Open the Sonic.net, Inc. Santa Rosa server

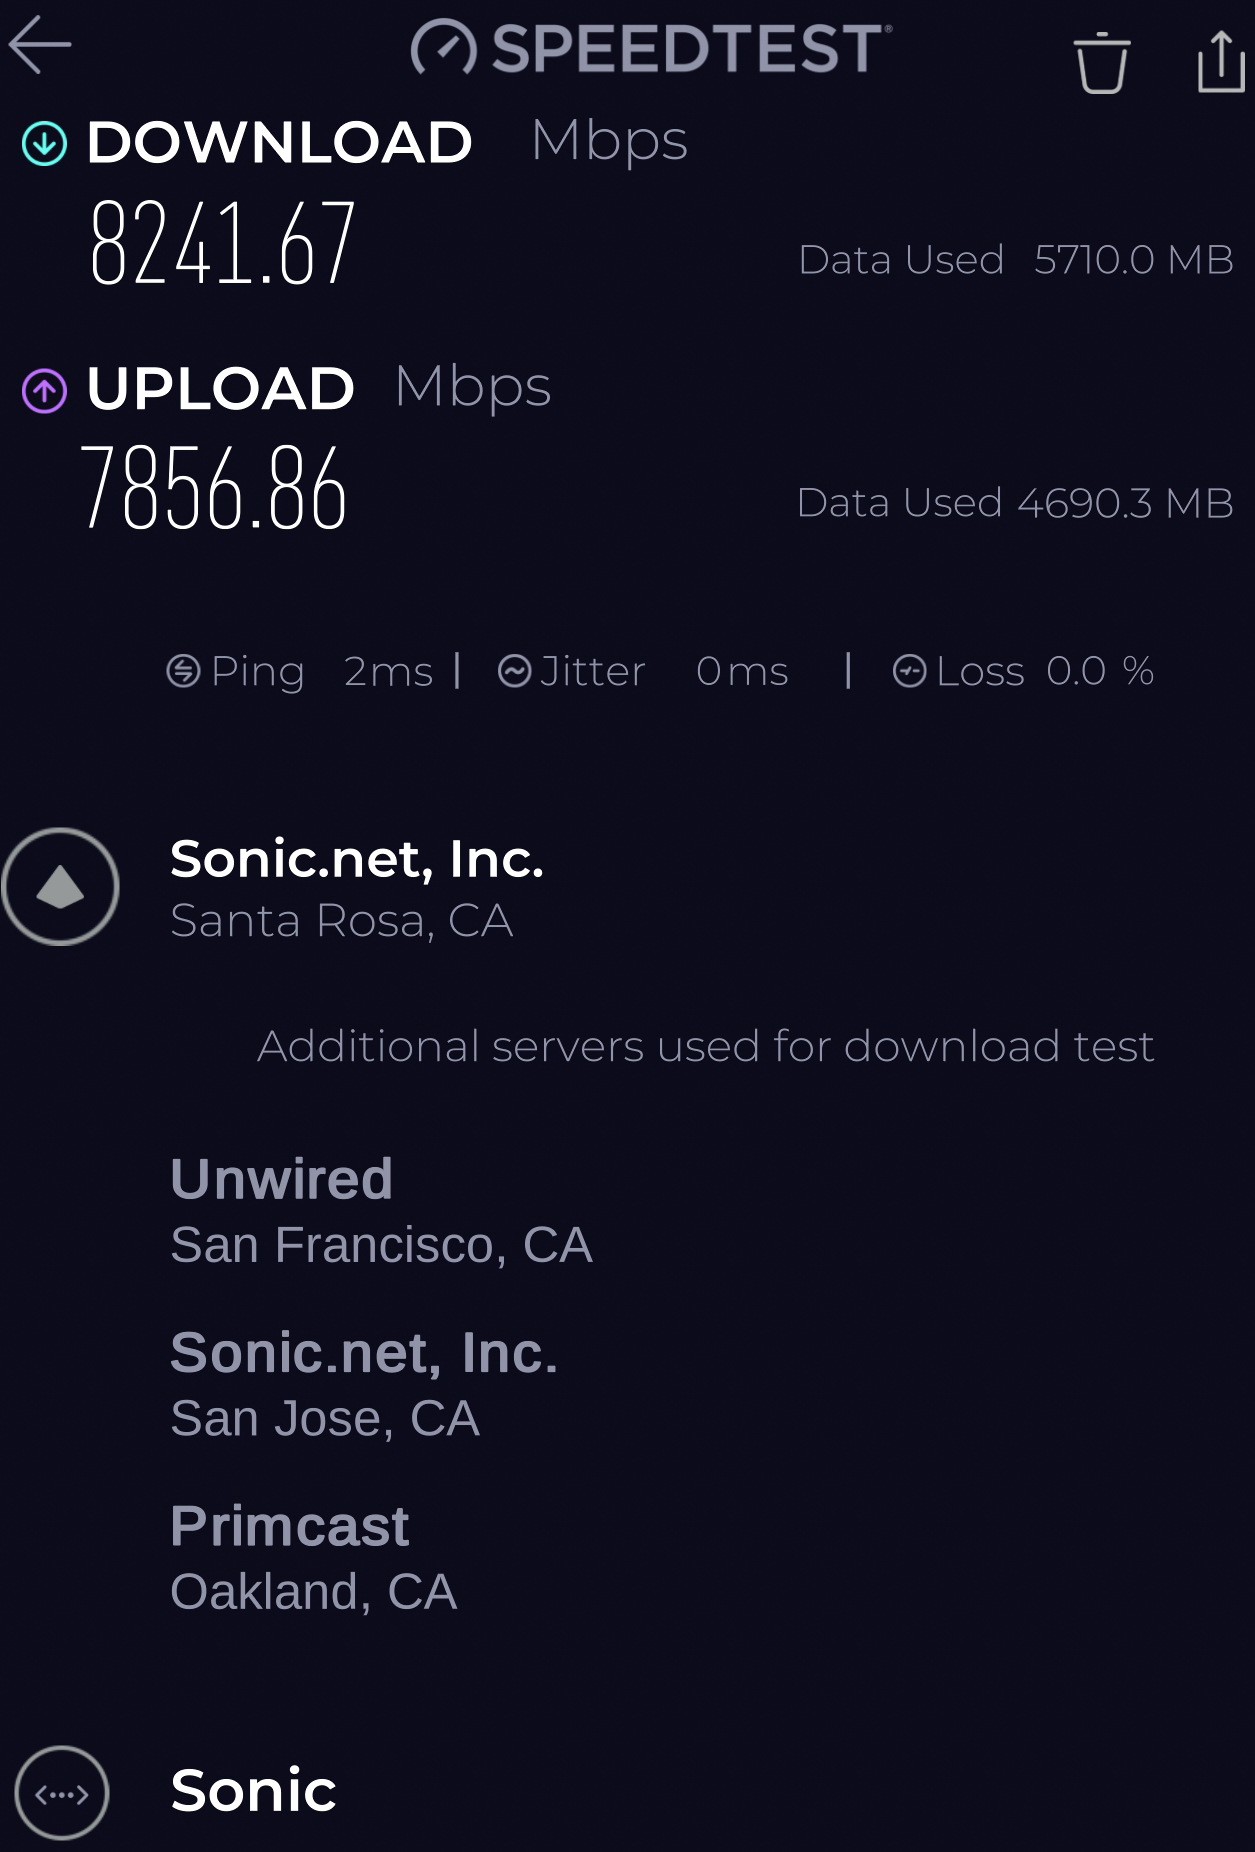tap(357, 888)
